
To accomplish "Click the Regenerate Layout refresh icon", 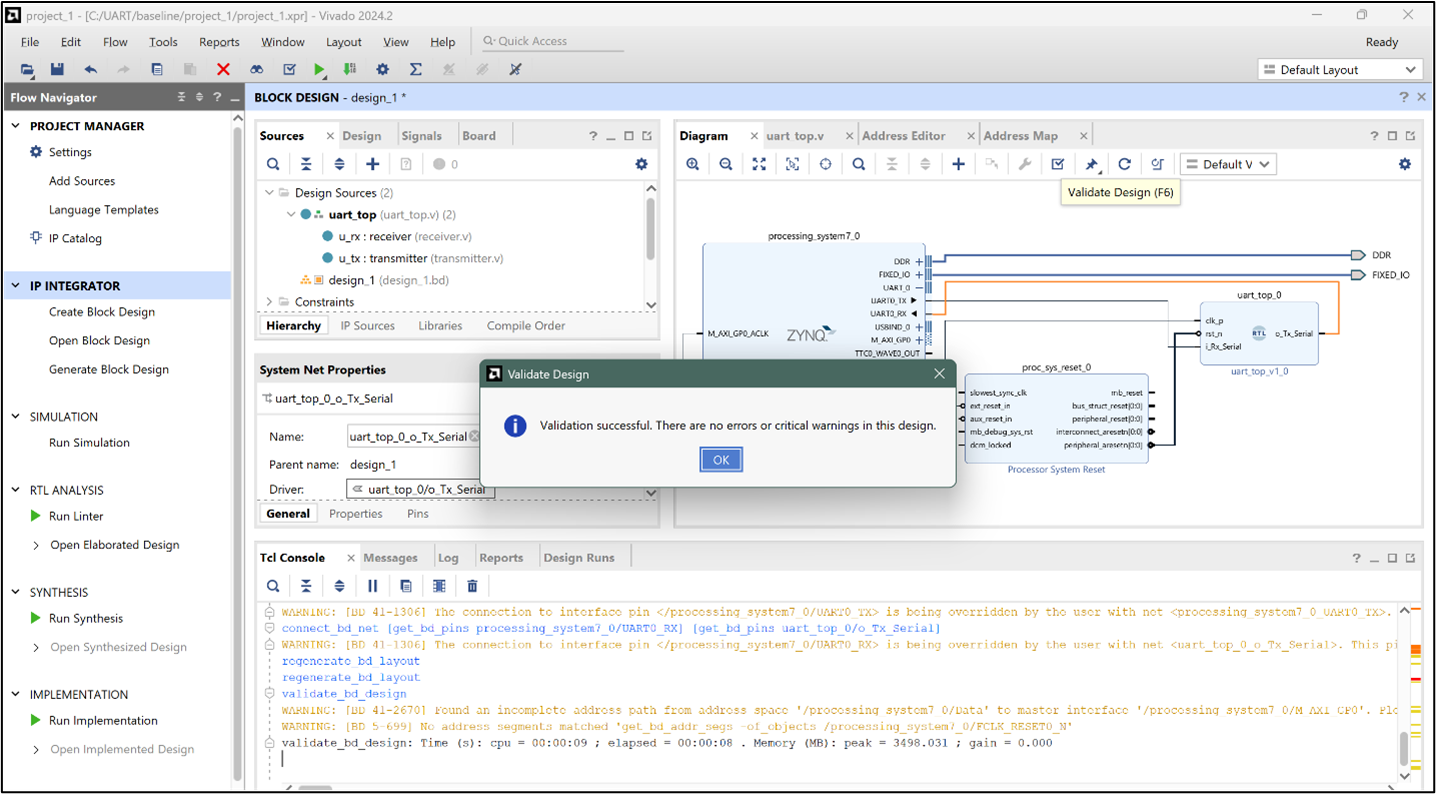I will pos(1124,163).
